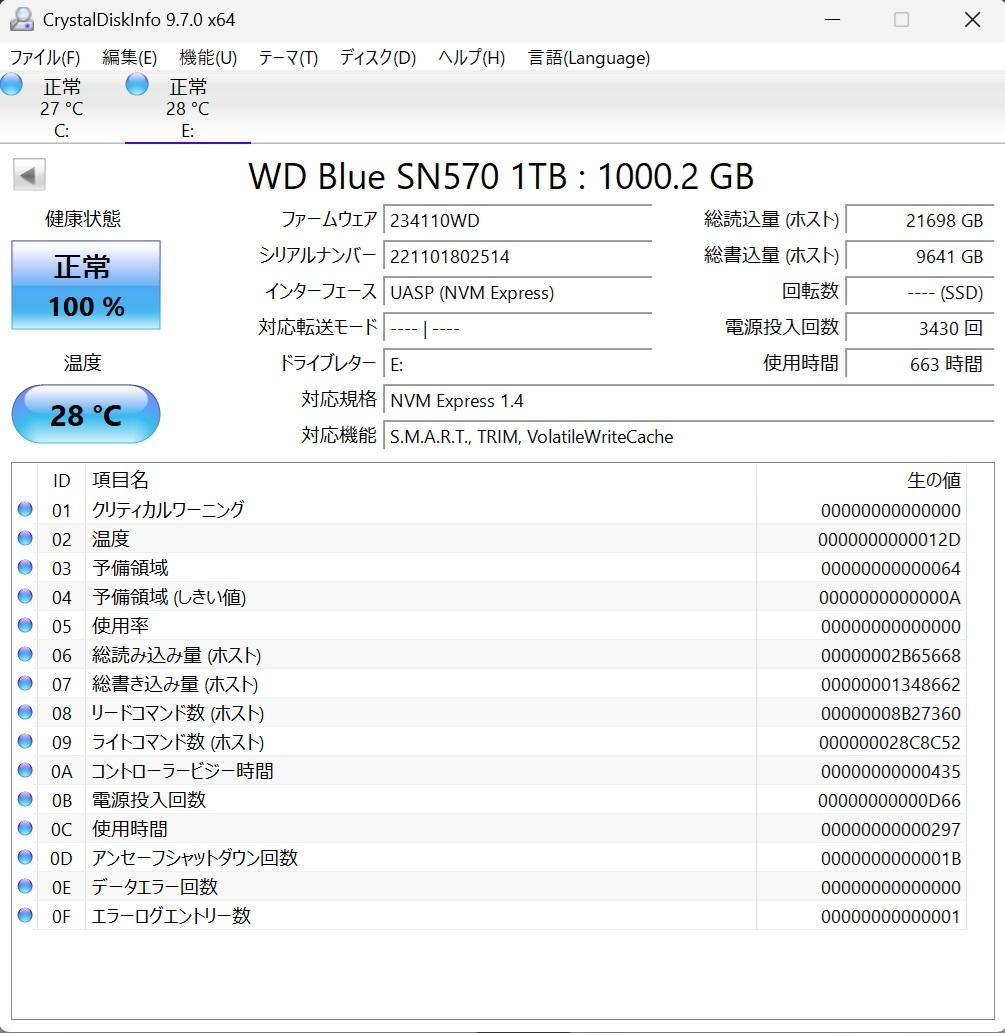Image resolution: width=1005 pixels, height=1033 pixels.
Task: Click the blue status dot beside クリティカルワーニング
Action: pyautogui.click(x=23, y=510)
